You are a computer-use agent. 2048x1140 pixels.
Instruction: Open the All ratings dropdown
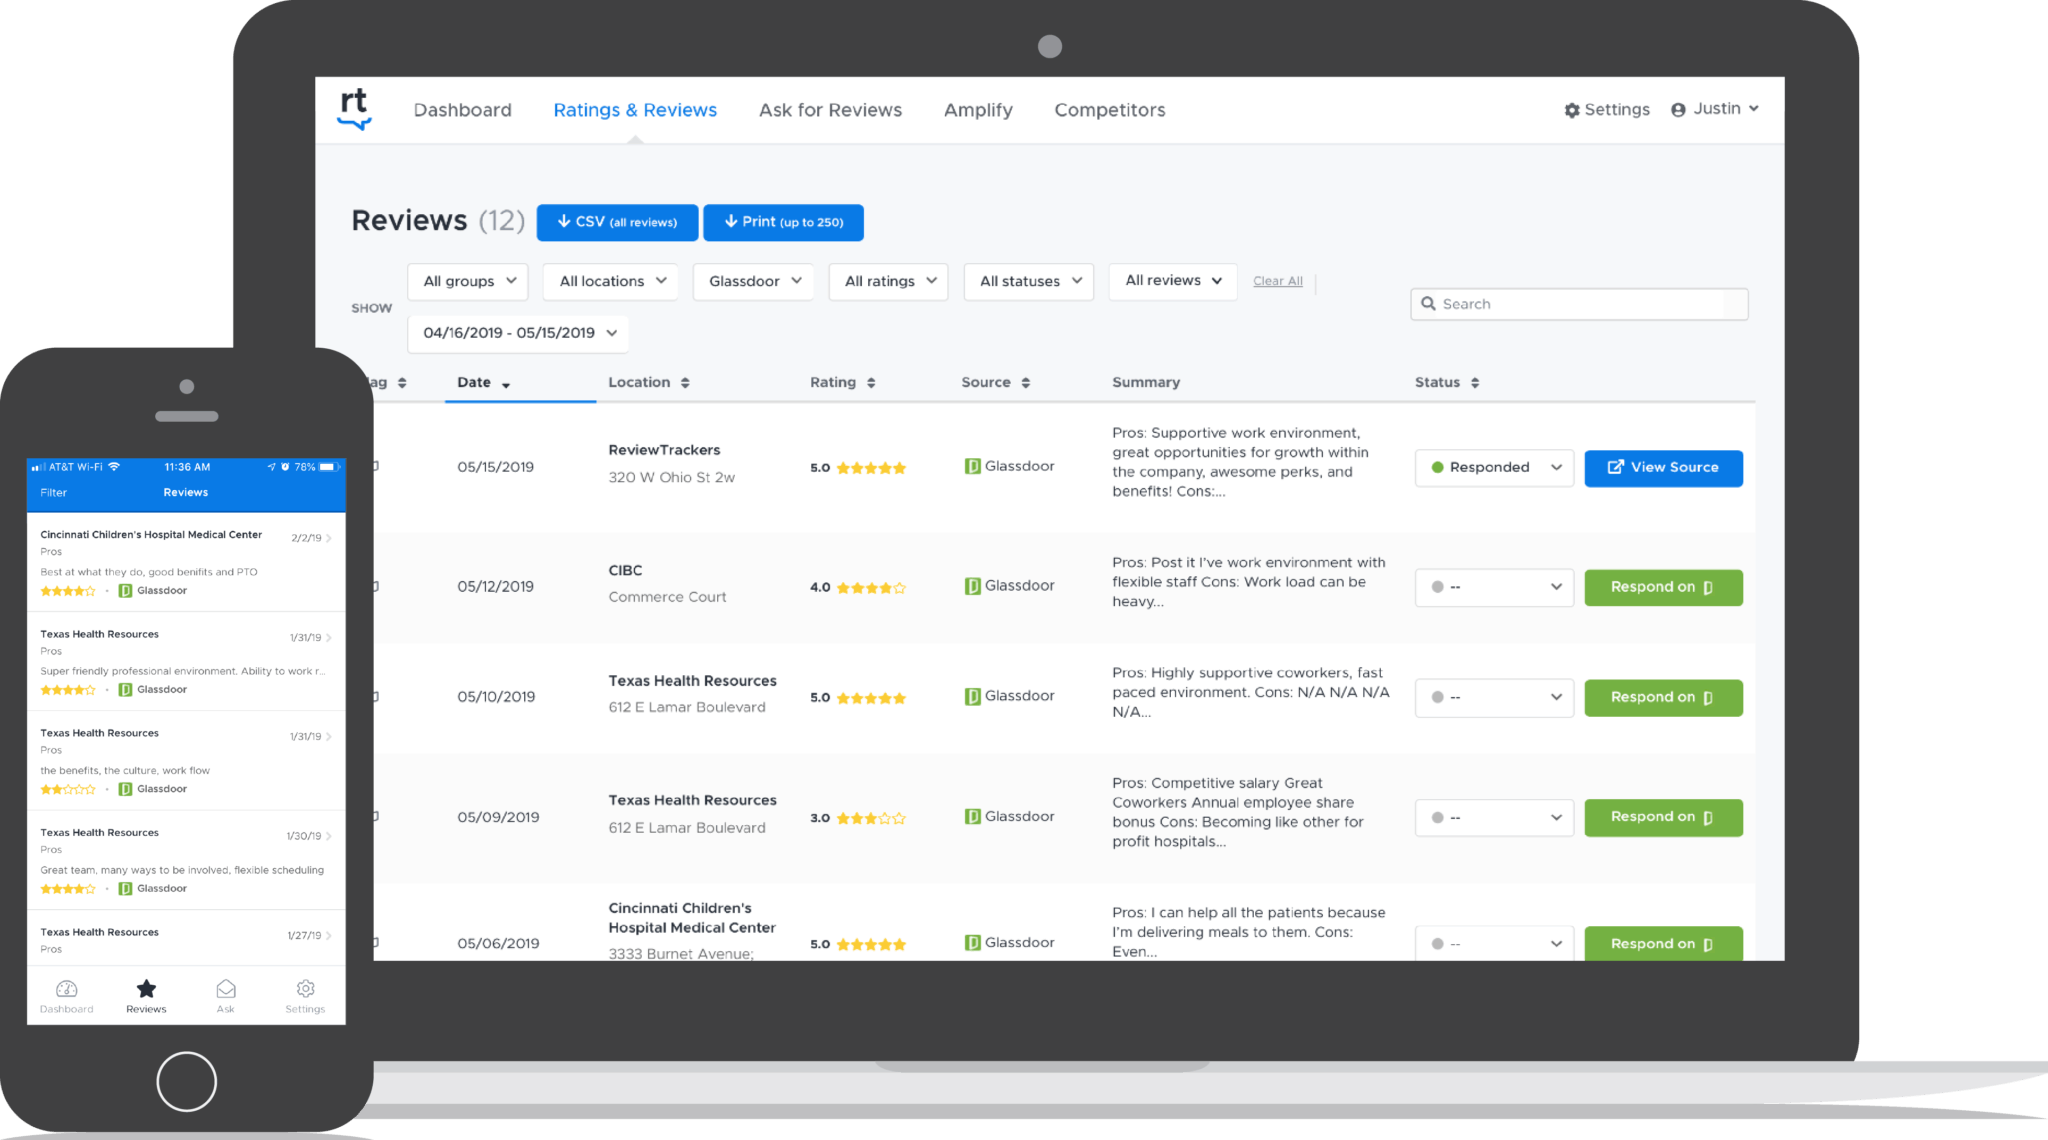888,282
